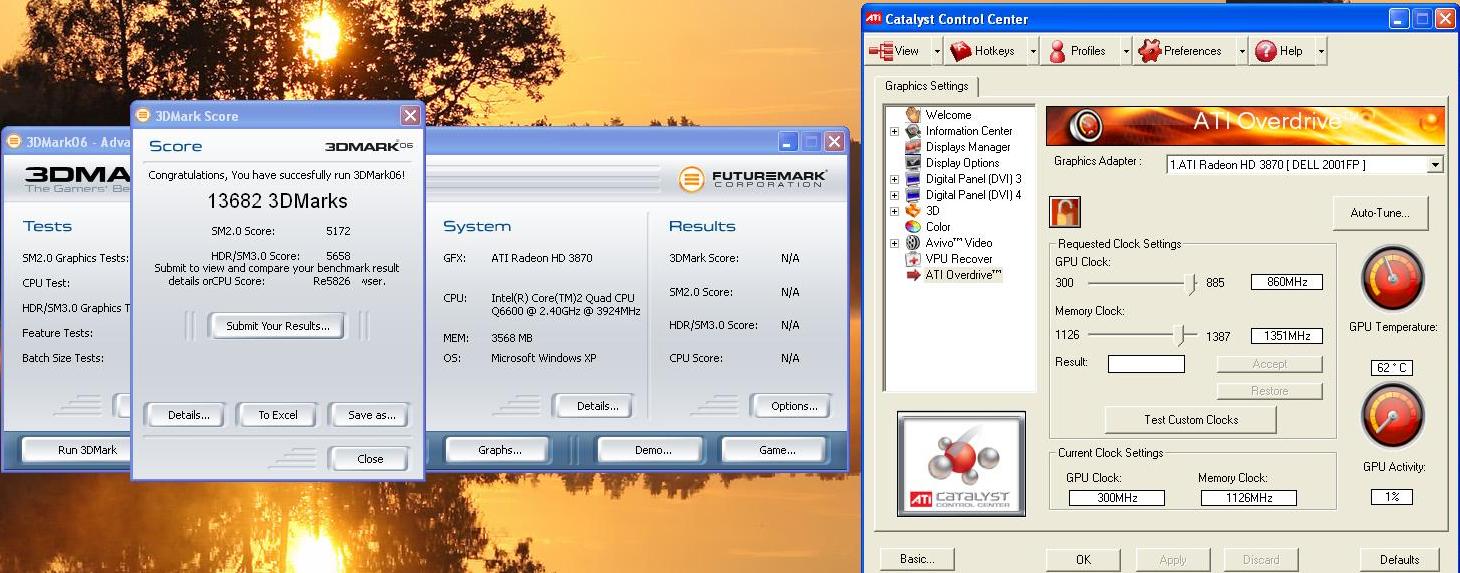Click the Catalyst Control Center logo image
Viewport: 1460px width, 573px height.
961,463
